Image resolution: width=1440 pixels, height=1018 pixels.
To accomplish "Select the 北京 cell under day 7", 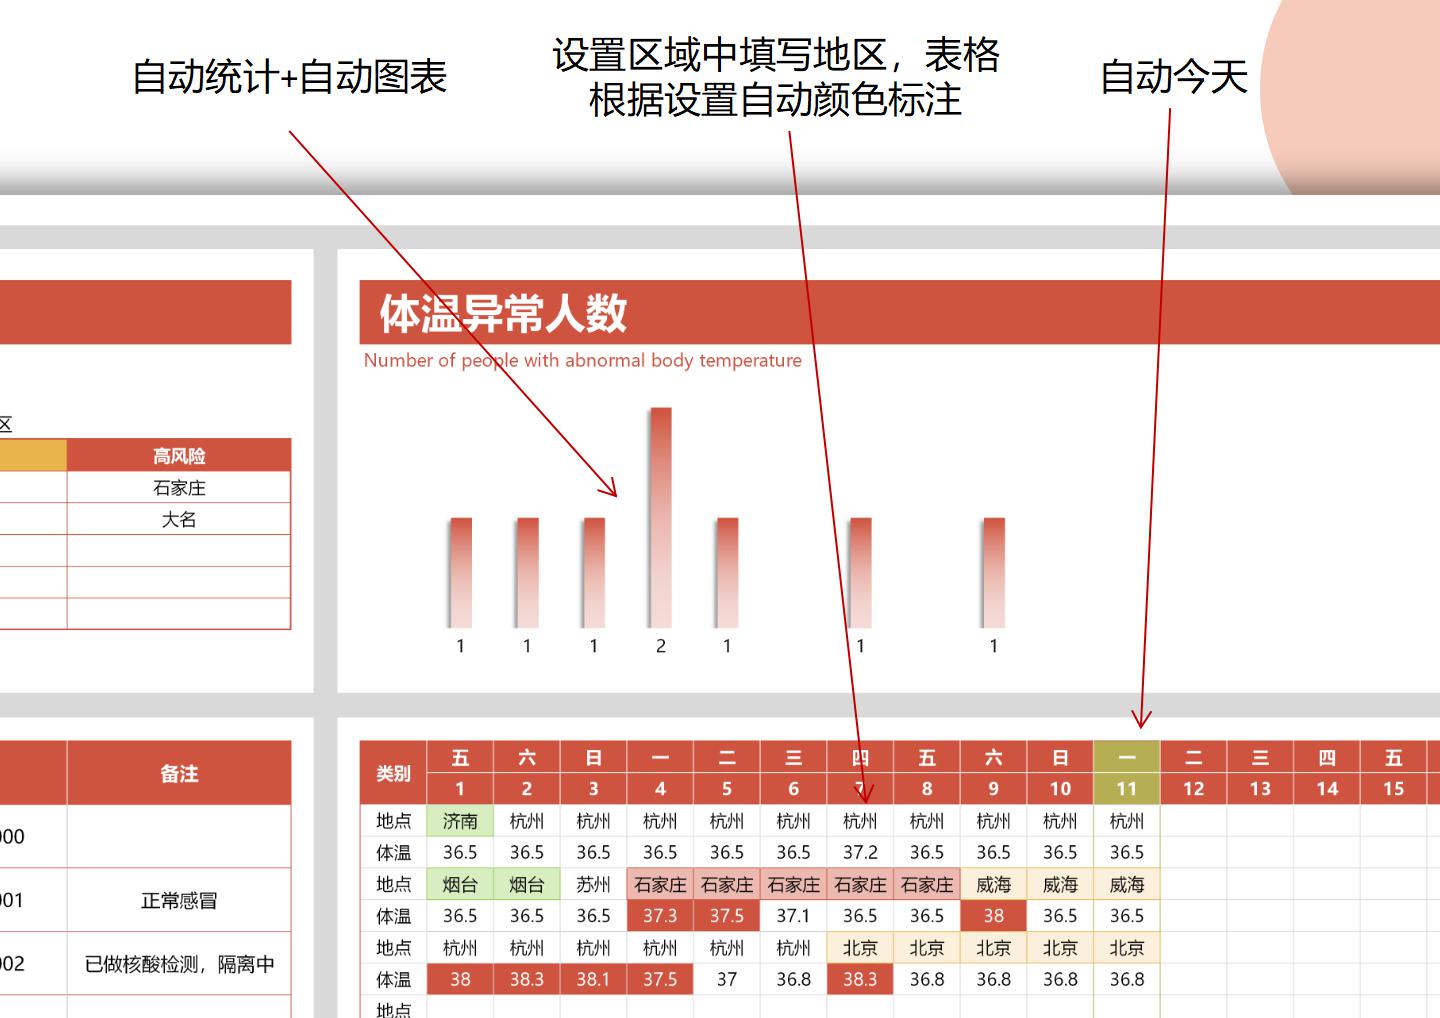I will tap(860, 947).
